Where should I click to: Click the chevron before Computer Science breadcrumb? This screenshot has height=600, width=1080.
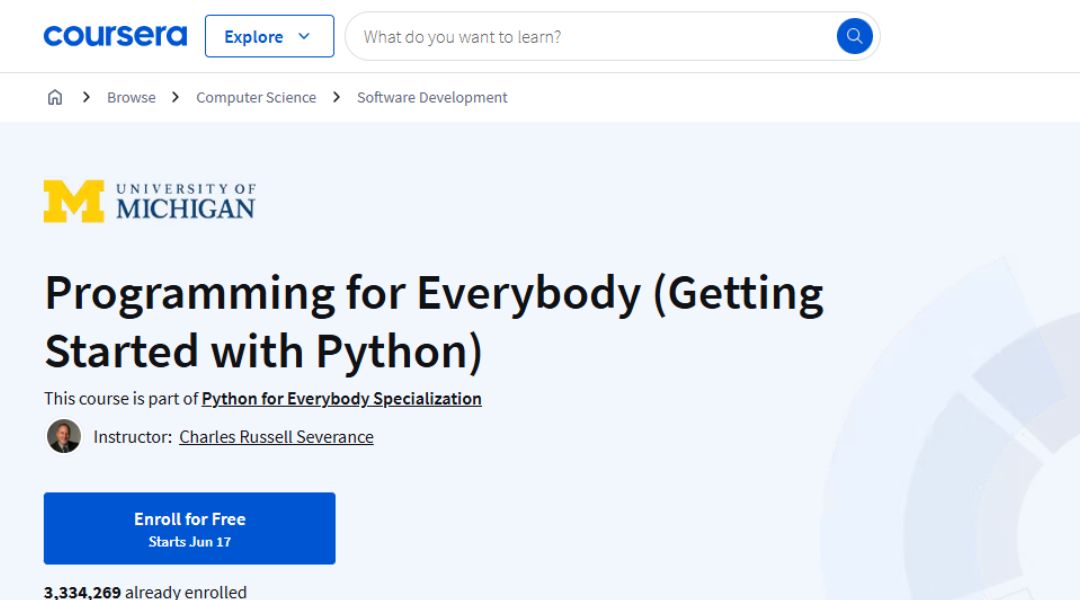tap(176, 97)
